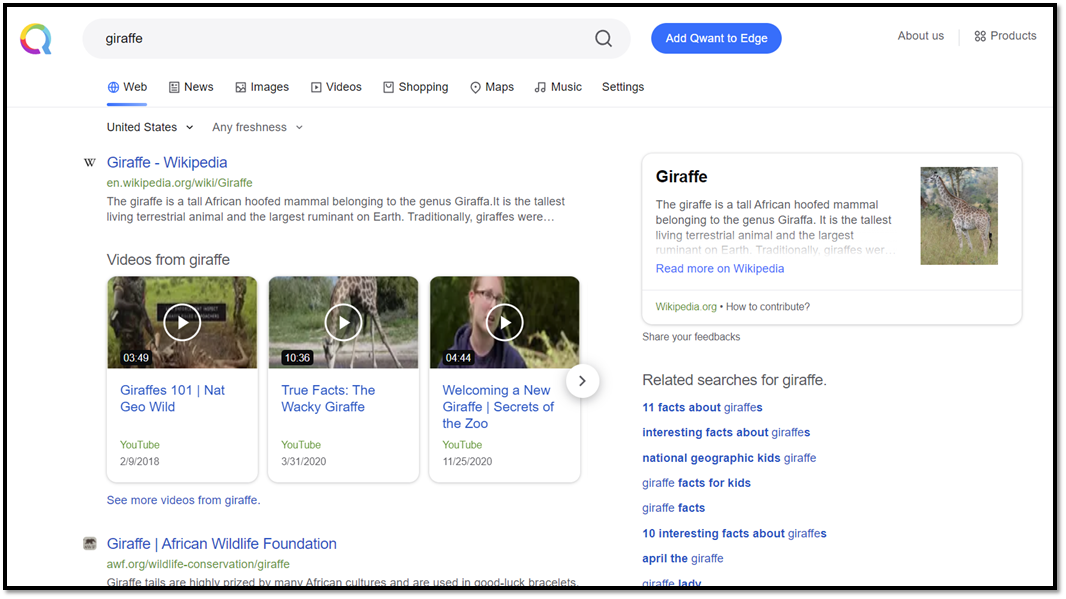Play the True Facts Wacky Giraffe video
The image size is (1066, 599).
pyautogui.click(x=343, y=322)
